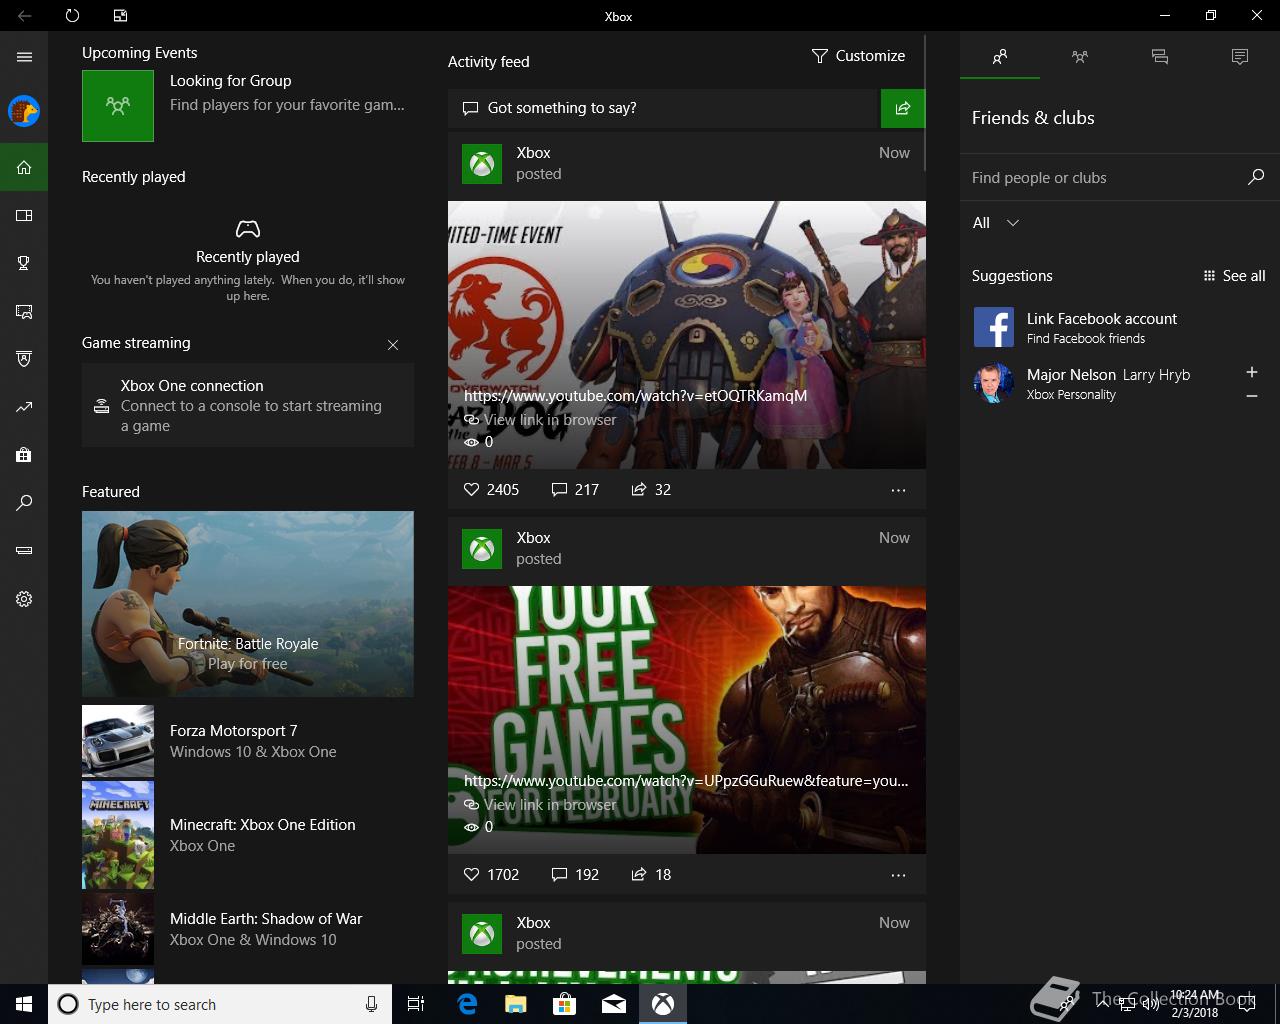Add Major Nelson as friend with plus
This screenshot has width=1280, height=1024.
point(1252,372)
